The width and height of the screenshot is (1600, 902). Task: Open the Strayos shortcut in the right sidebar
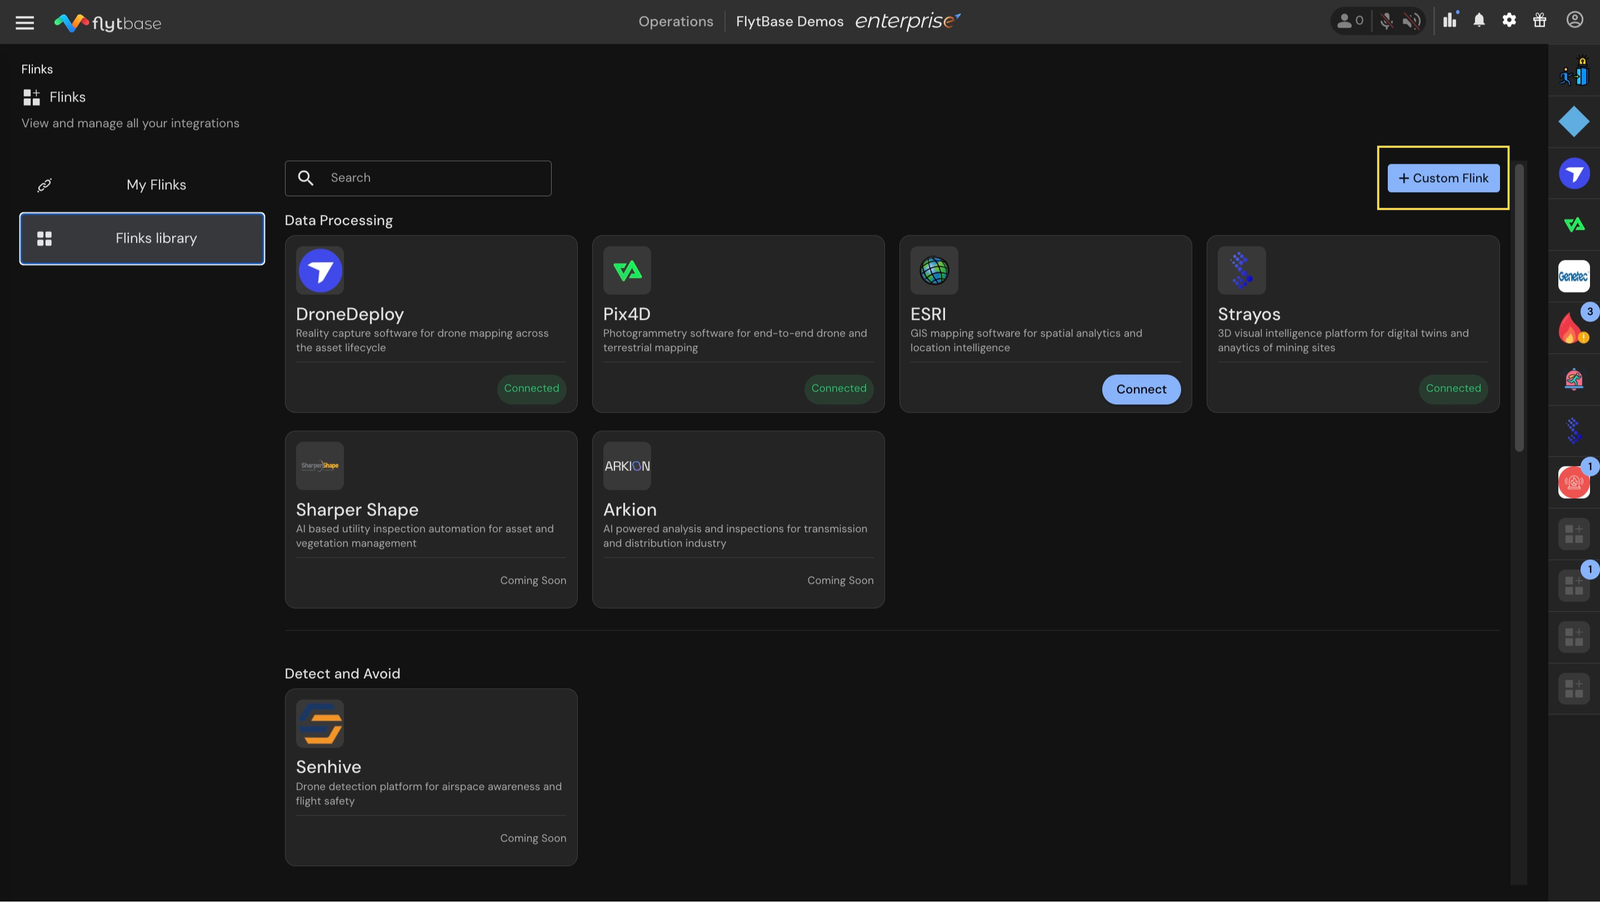pyautogui.click(x=1574, y=431)
